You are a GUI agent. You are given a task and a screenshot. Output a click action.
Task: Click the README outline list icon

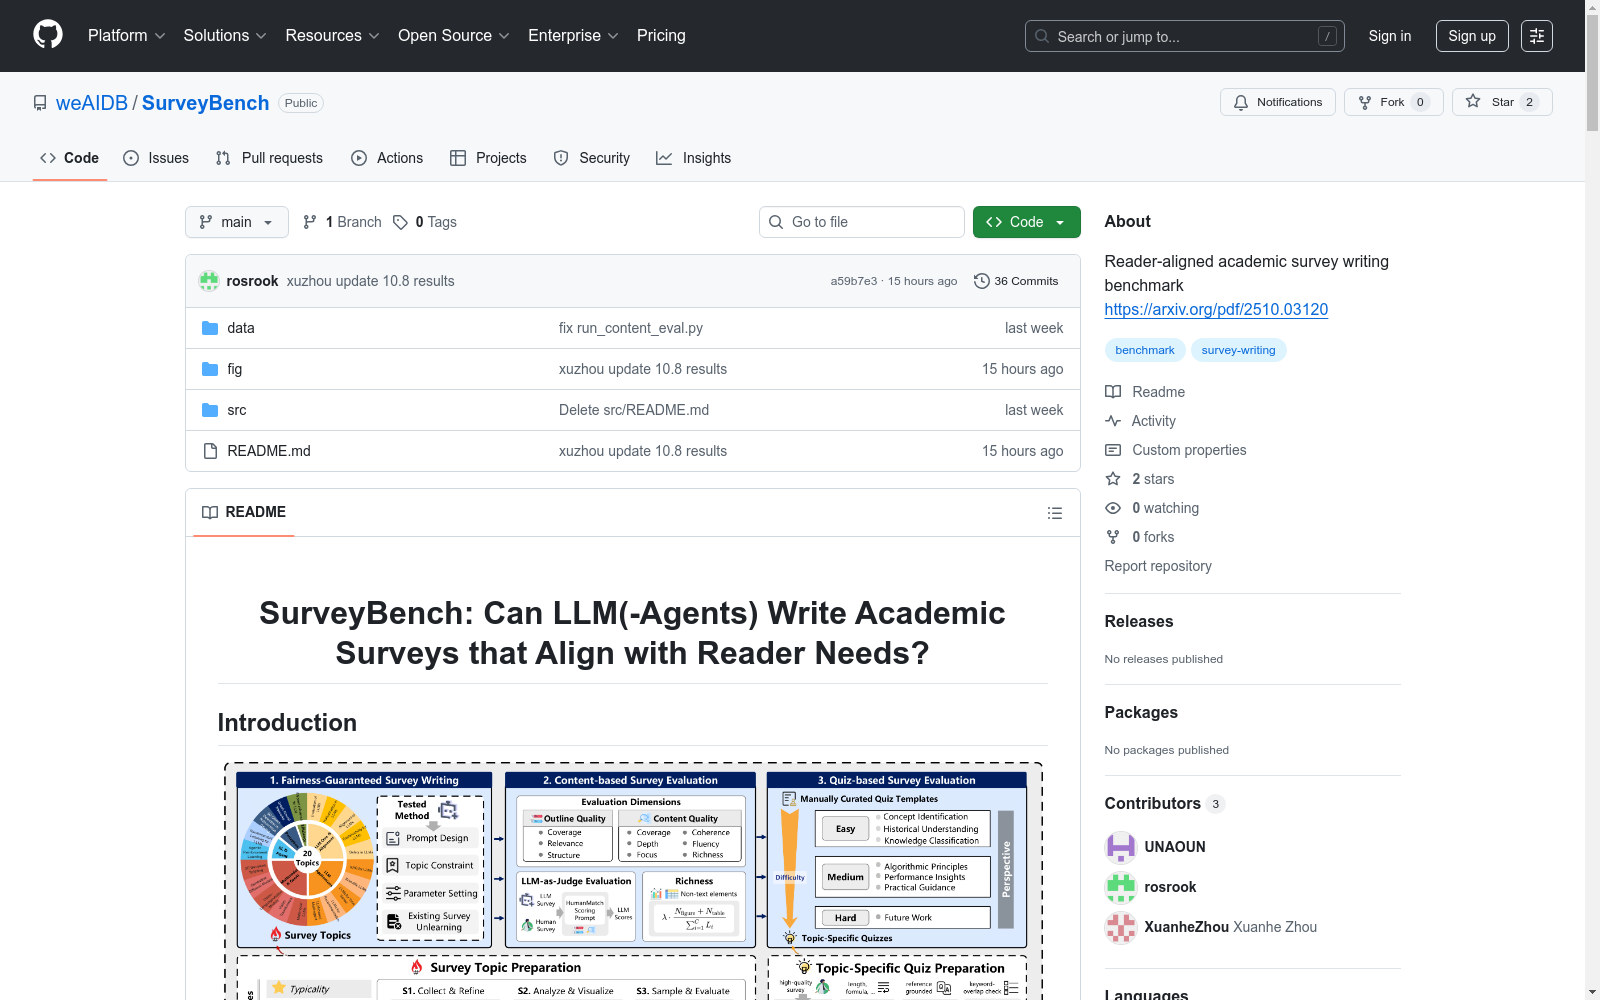(x=1054, y=513)
